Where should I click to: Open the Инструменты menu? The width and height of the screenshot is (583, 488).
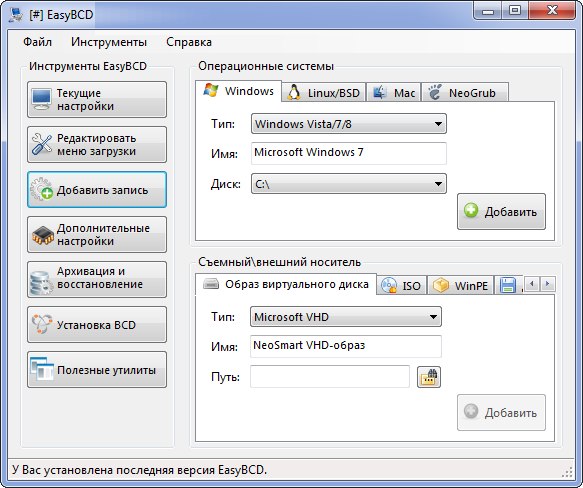pyautogui.click(x=109, y=42)
